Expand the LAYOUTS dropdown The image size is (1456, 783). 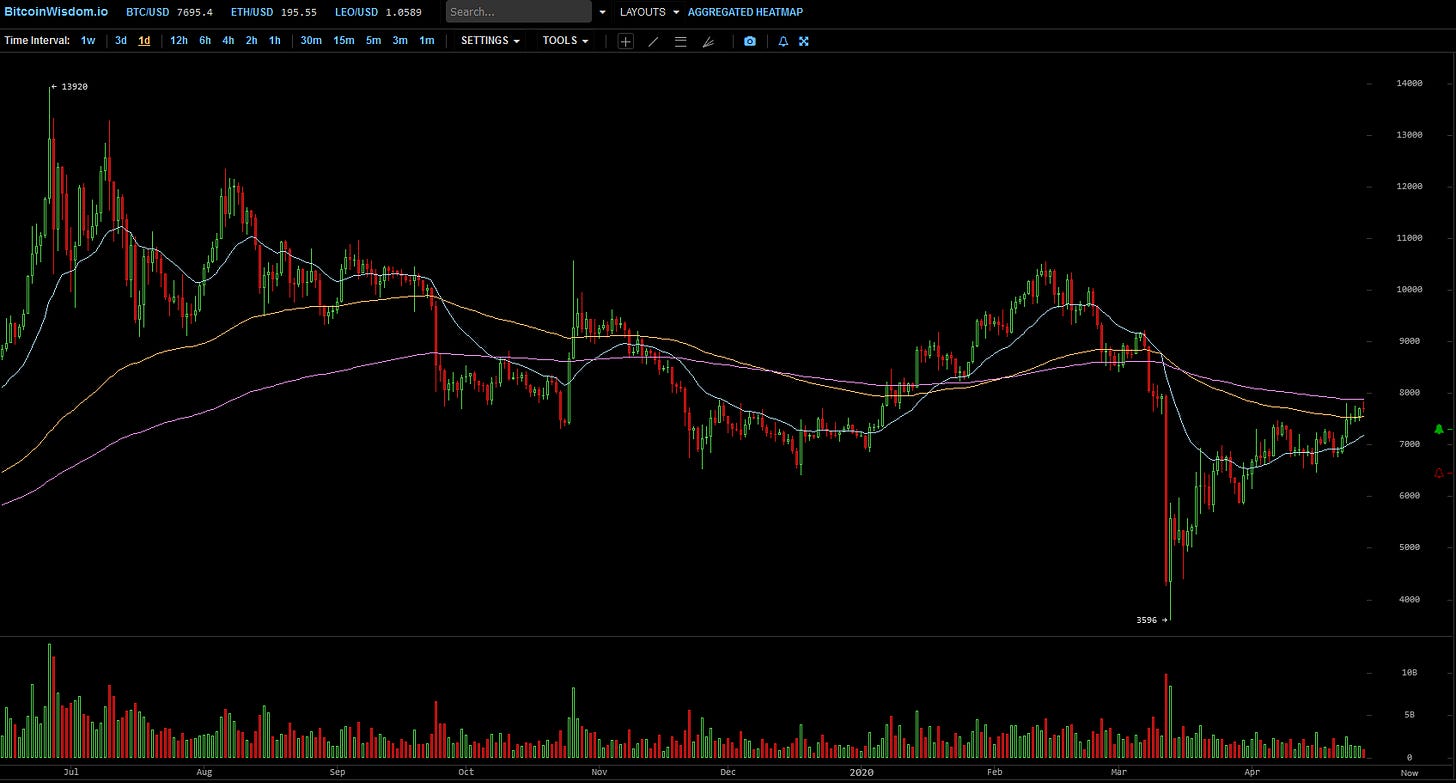pyautogui.click(x=649, y=12)
